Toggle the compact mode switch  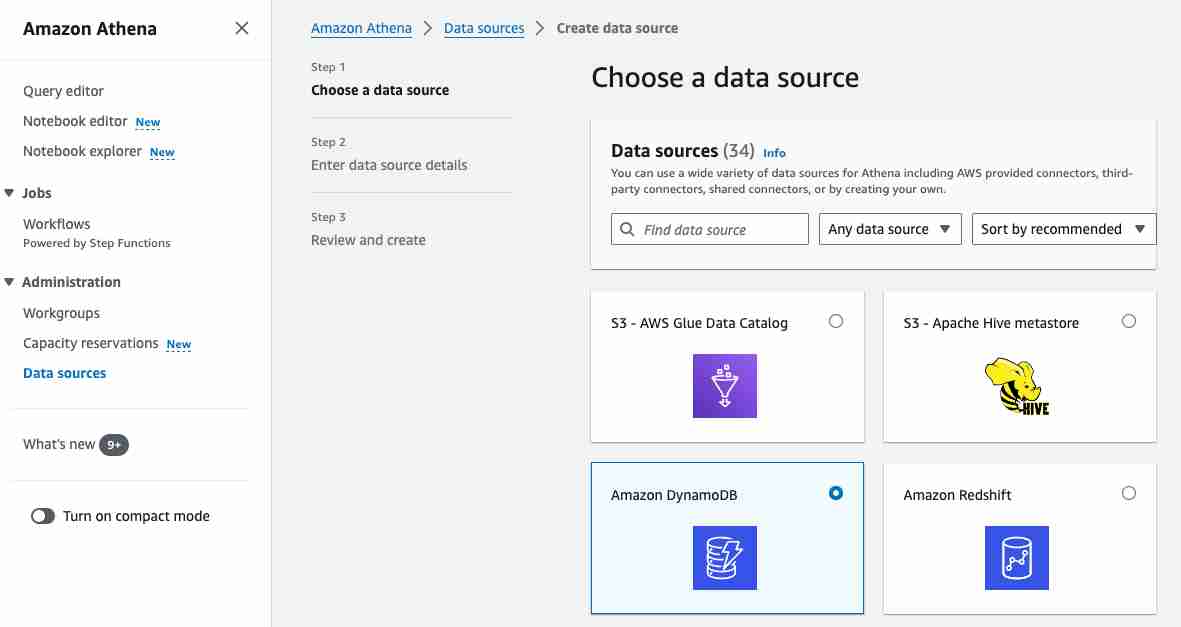point(43,516)
